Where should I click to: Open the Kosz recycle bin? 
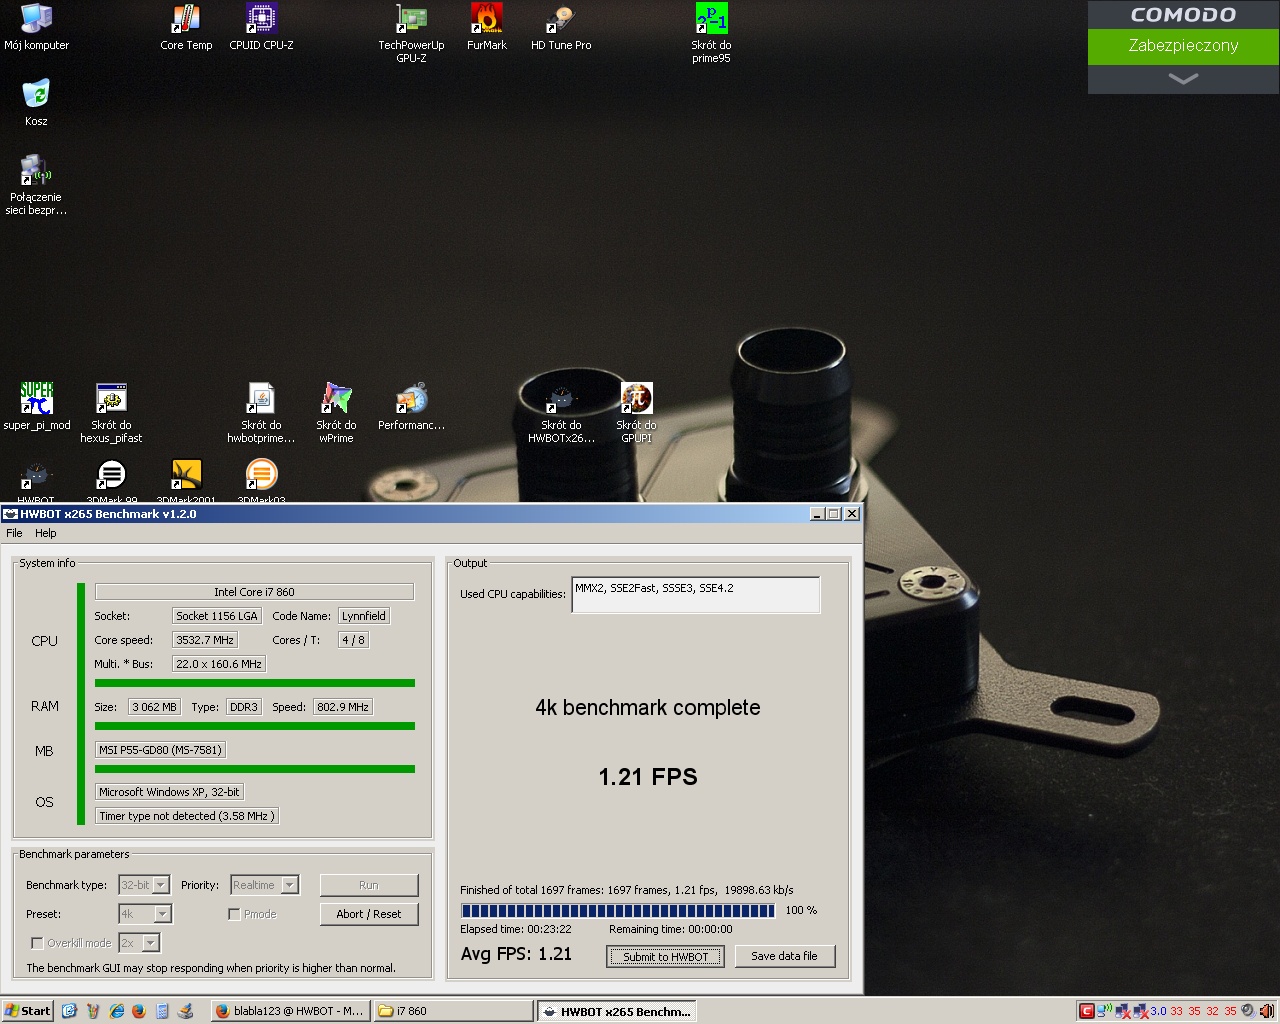coord(36,103)
